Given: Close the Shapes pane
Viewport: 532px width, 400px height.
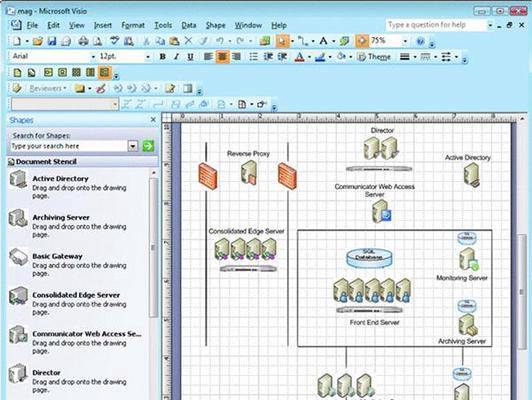Looking at the screenshot, I should (153, 119).
